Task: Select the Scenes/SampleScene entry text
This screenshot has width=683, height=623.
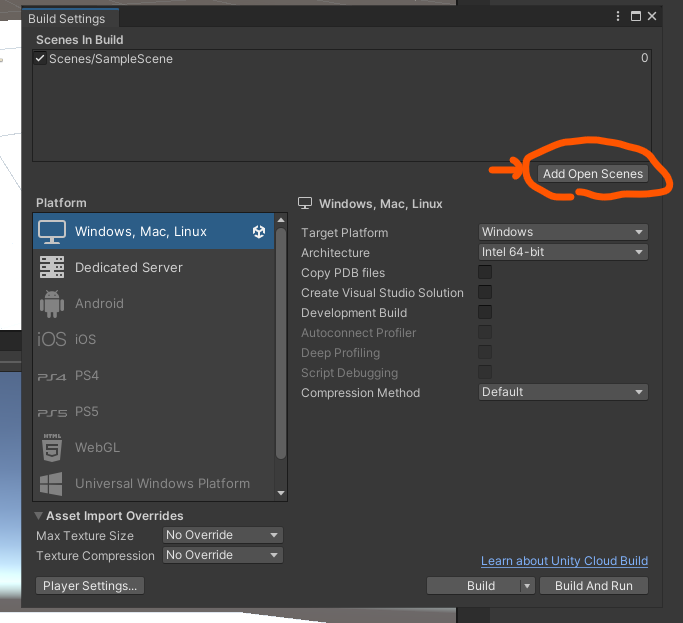Action: tap(111, 59)
